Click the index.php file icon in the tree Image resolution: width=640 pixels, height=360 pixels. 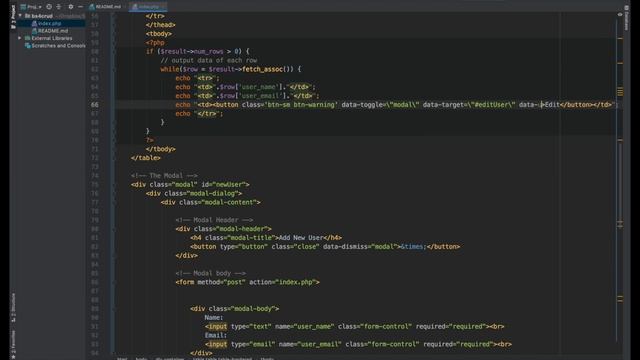point(34,24)
